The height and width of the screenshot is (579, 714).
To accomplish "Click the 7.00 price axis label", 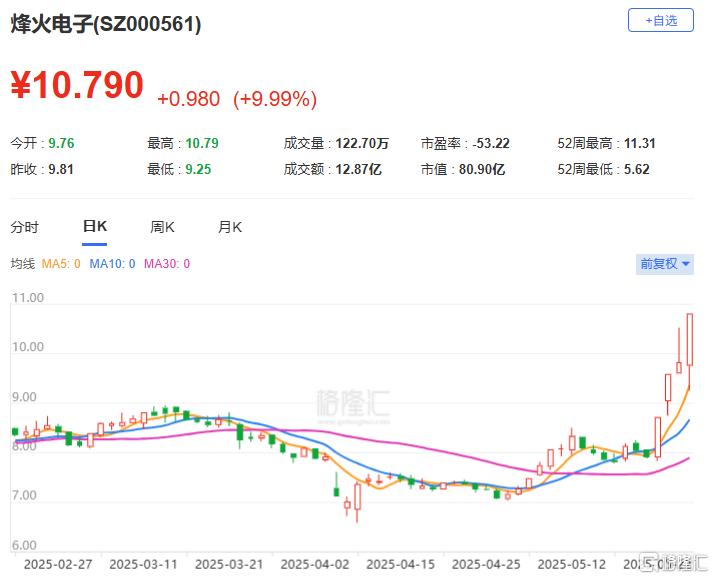I will click(24, 495).
